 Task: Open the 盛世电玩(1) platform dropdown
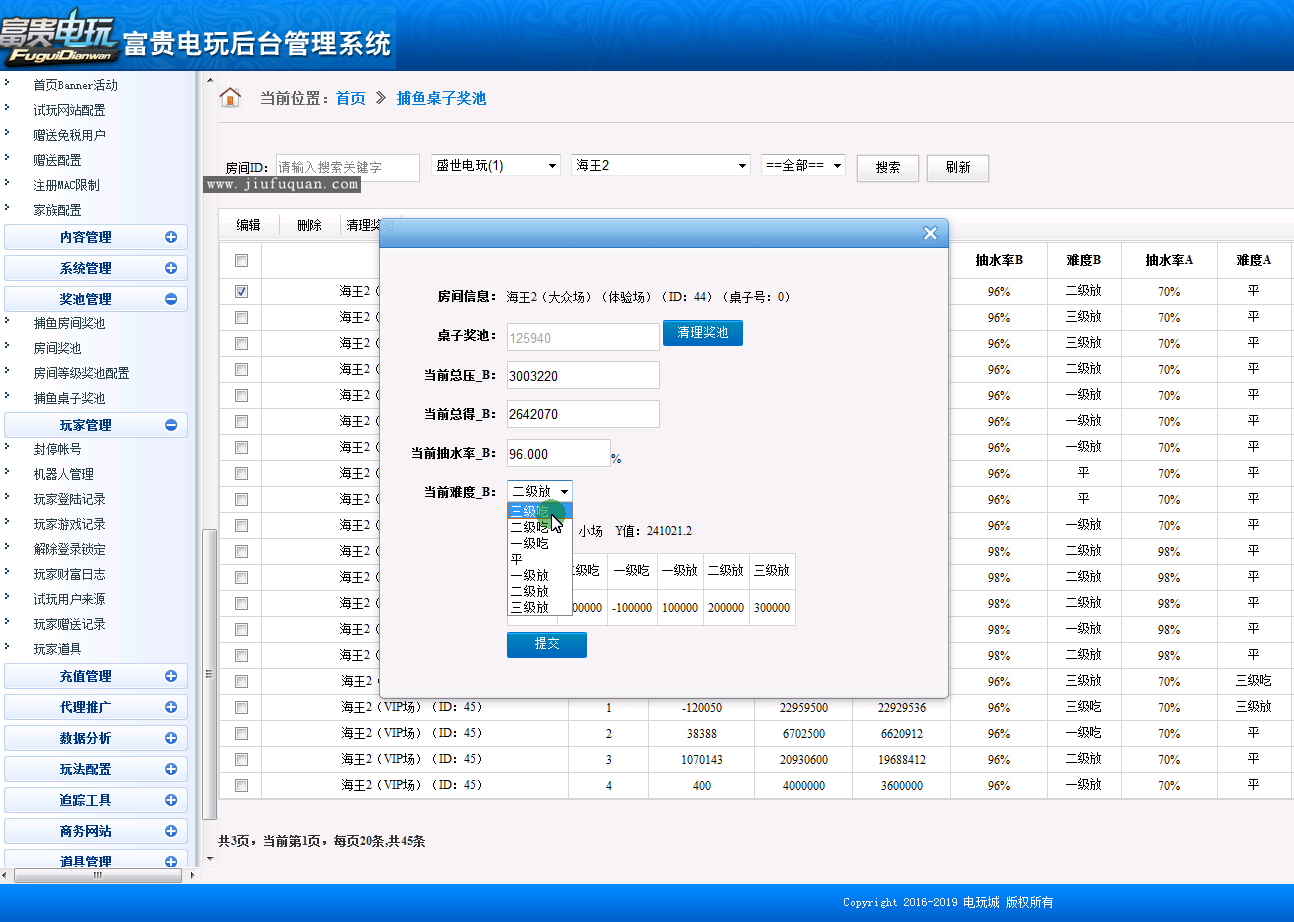[x=495, y=165]
